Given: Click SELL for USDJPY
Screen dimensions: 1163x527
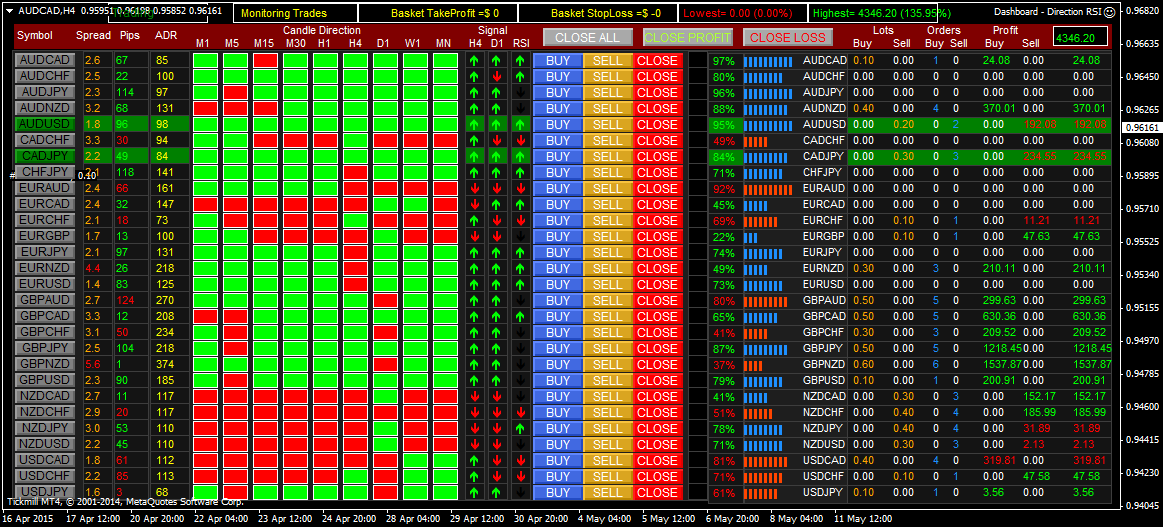Looking at the screenshot, I should pyautogui.click(x=607, y=492).
